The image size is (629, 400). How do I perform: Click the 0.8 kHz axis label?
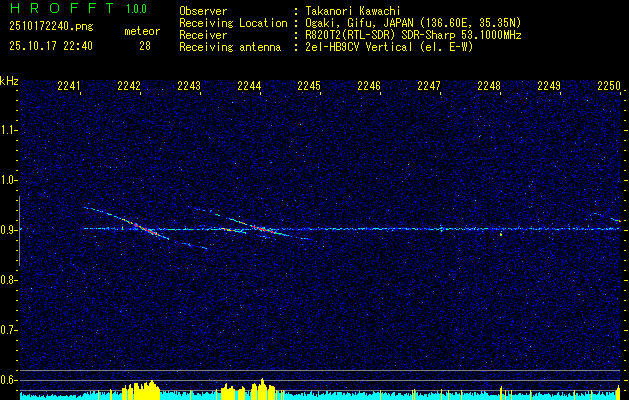[x=8, y=280]
